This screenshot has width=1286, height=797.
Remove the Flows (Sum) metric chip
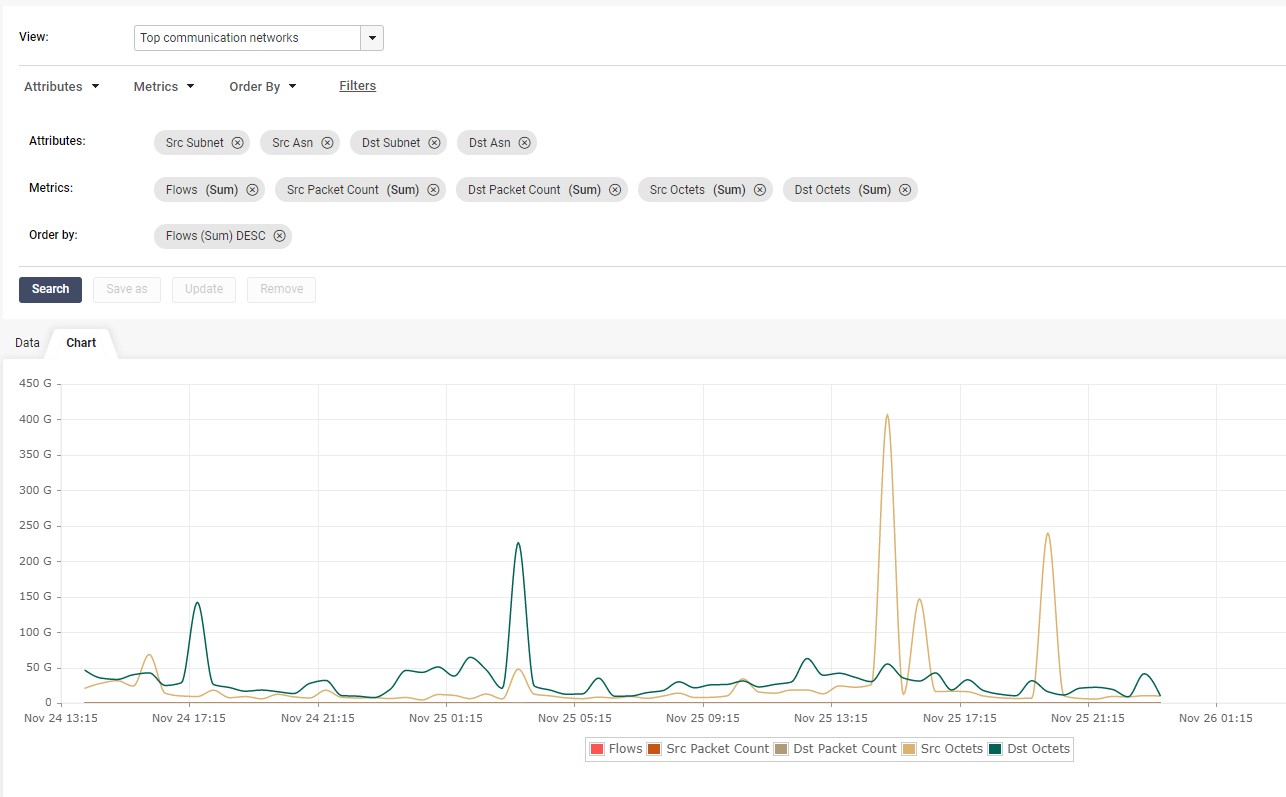[x=252, y=190]
